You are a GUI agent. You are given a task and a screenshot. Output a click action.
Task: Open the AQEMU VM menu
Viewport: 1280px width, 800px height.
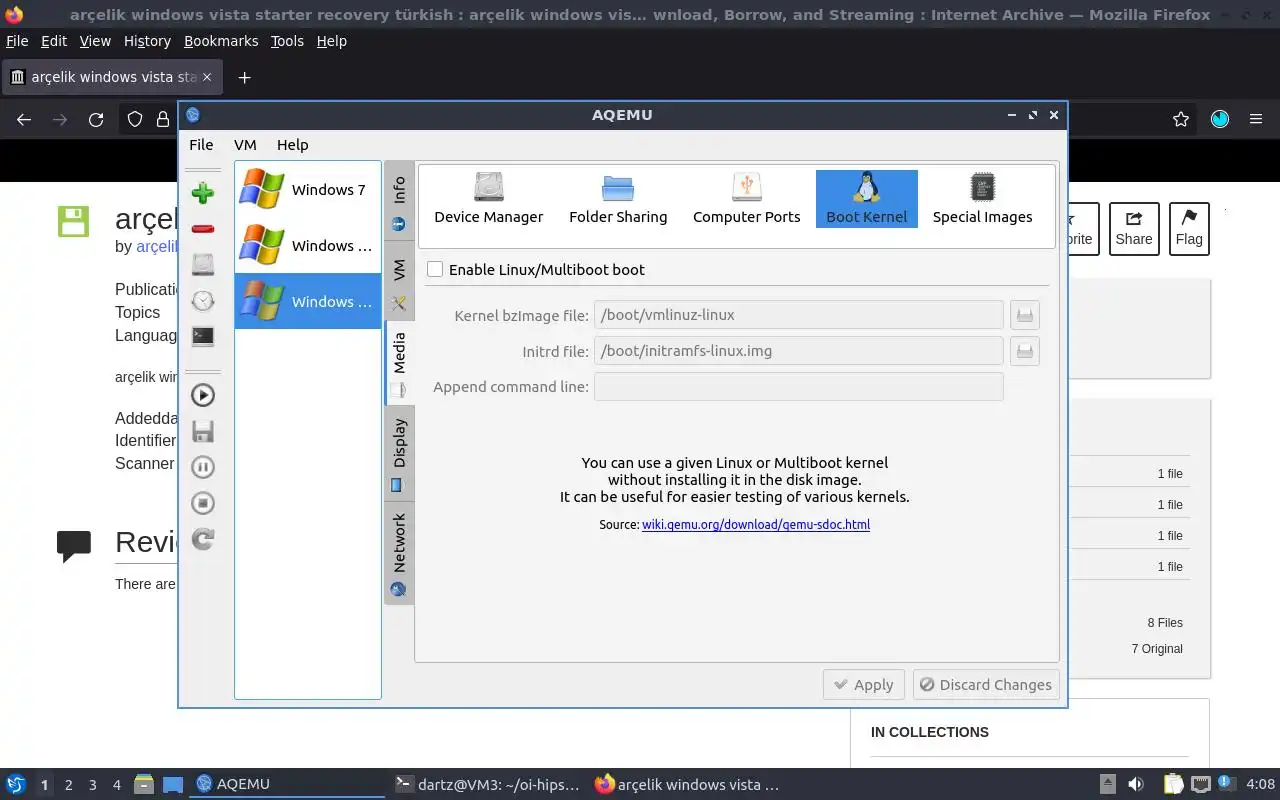[245, 145]
